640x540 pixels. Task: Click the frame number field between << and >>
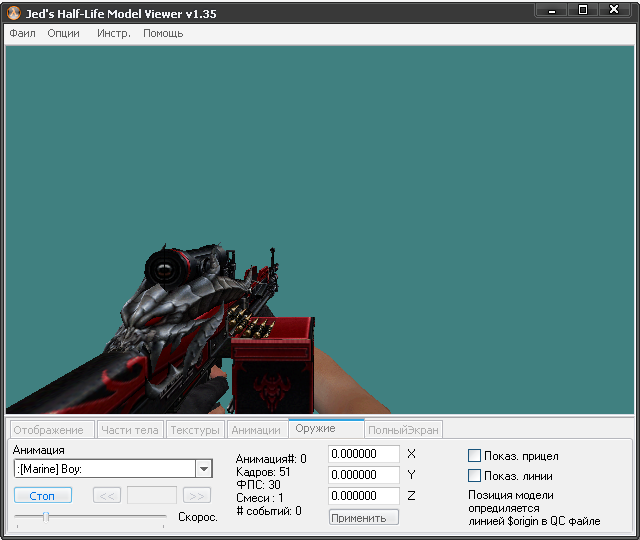tap(152, 496)
